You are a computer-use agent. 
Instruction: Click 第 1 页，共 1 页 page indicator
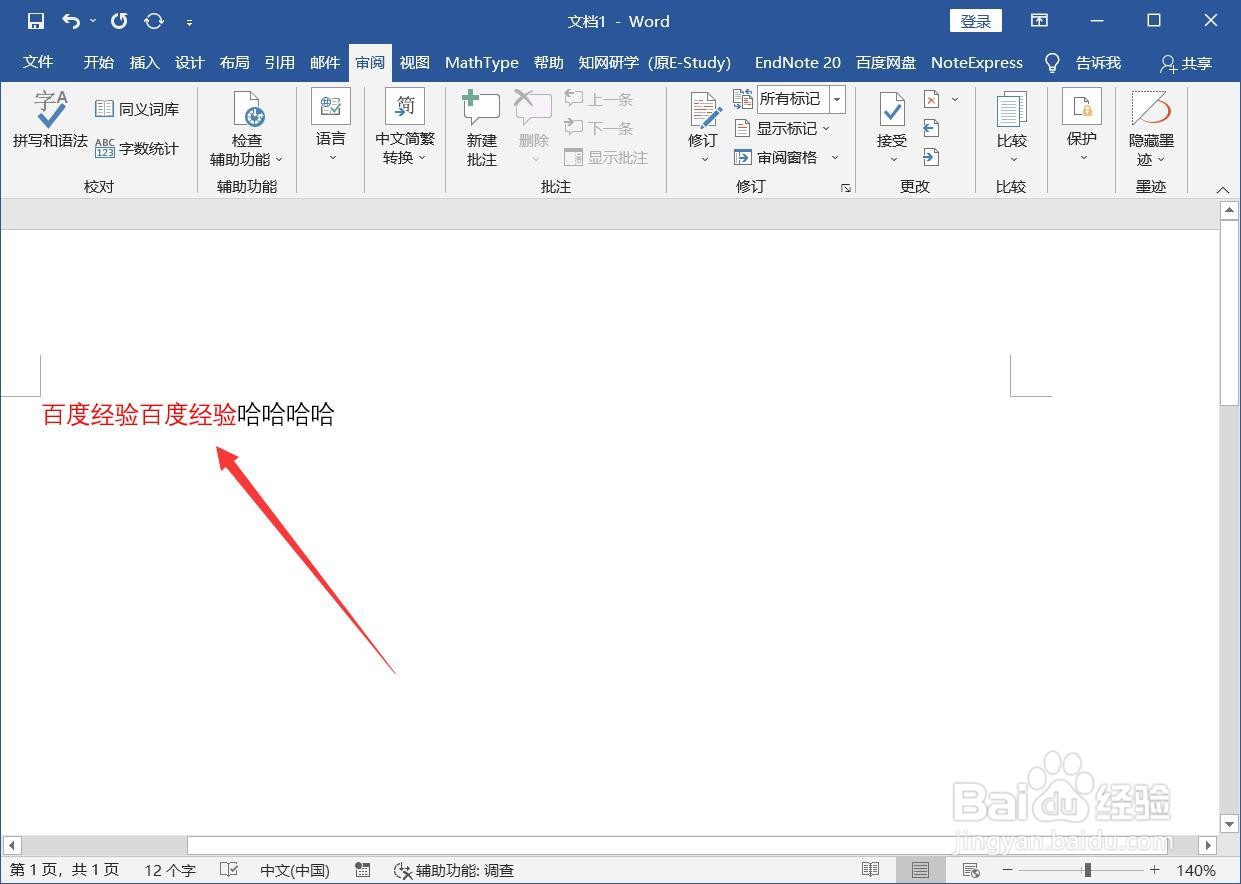64,870
